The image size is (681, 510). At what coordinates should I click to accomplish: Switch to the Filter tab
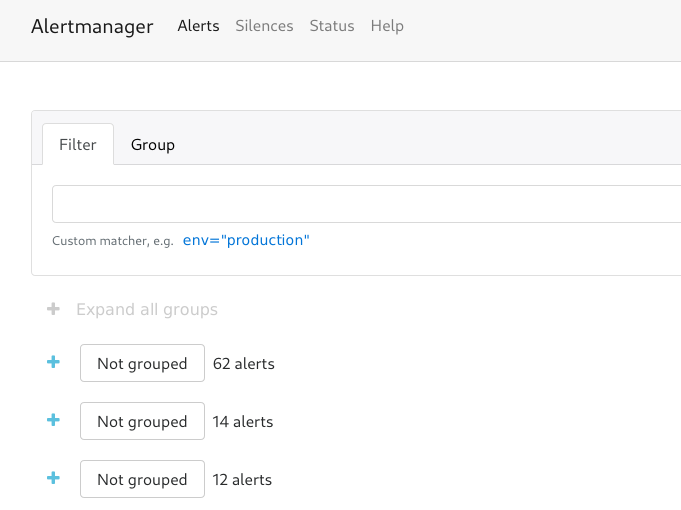78,145
